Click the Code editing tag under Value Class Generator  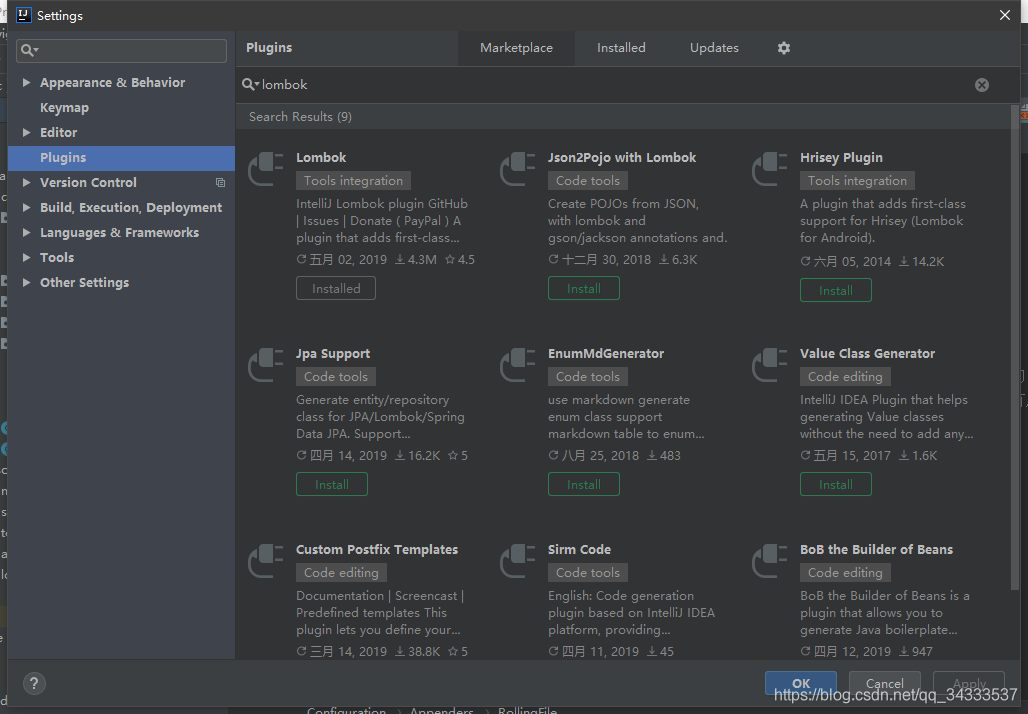tap(844, 376)
